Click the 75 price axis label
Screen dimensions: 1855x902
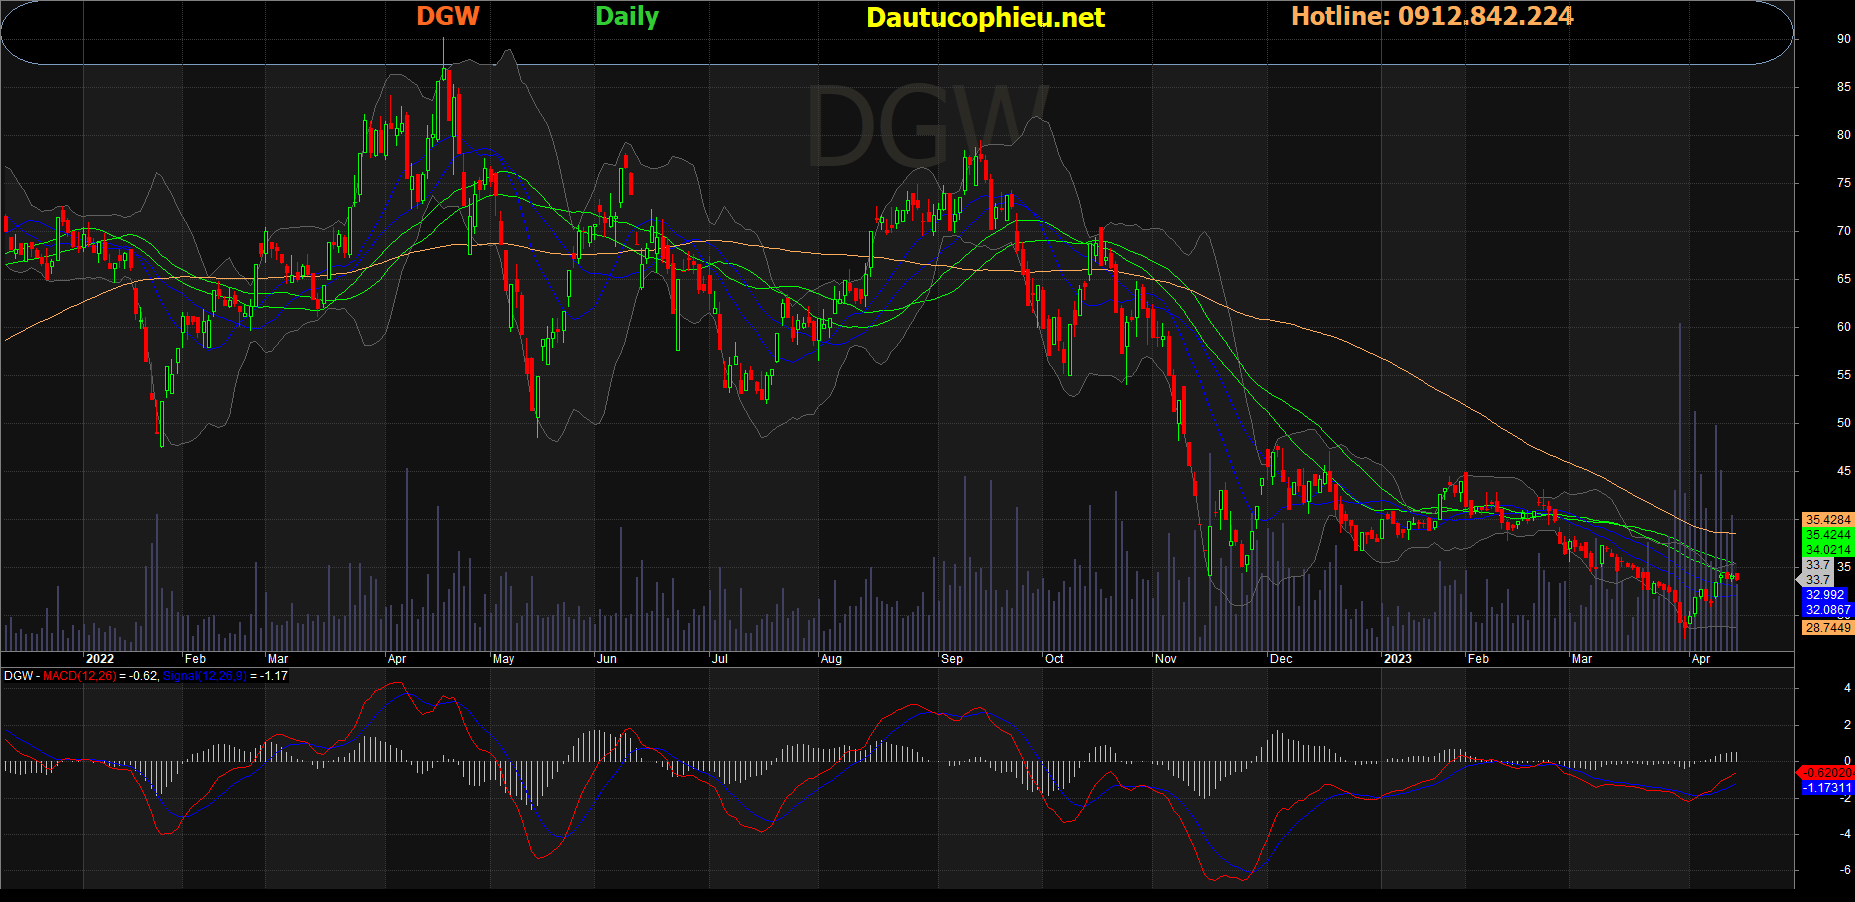point(1843,183)
